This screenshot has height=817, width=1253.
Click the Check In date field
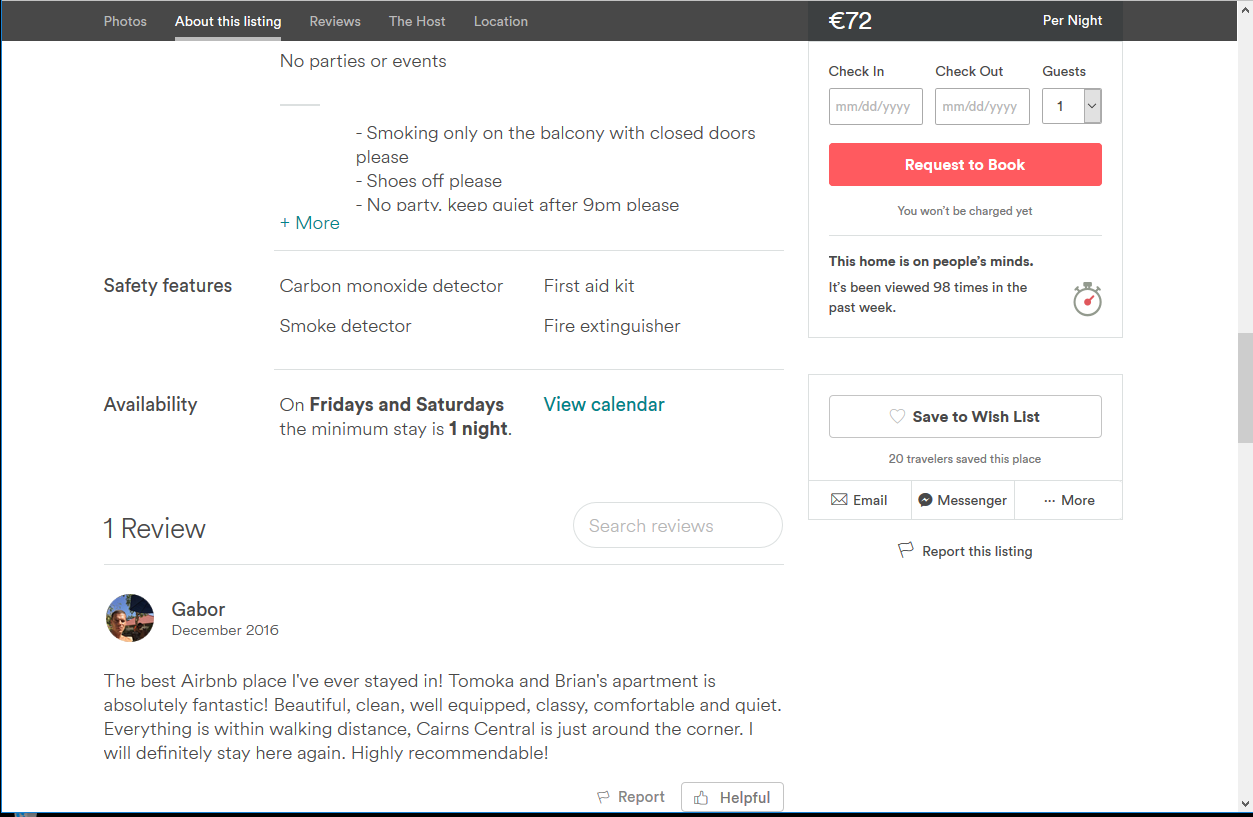click(875, 106)
